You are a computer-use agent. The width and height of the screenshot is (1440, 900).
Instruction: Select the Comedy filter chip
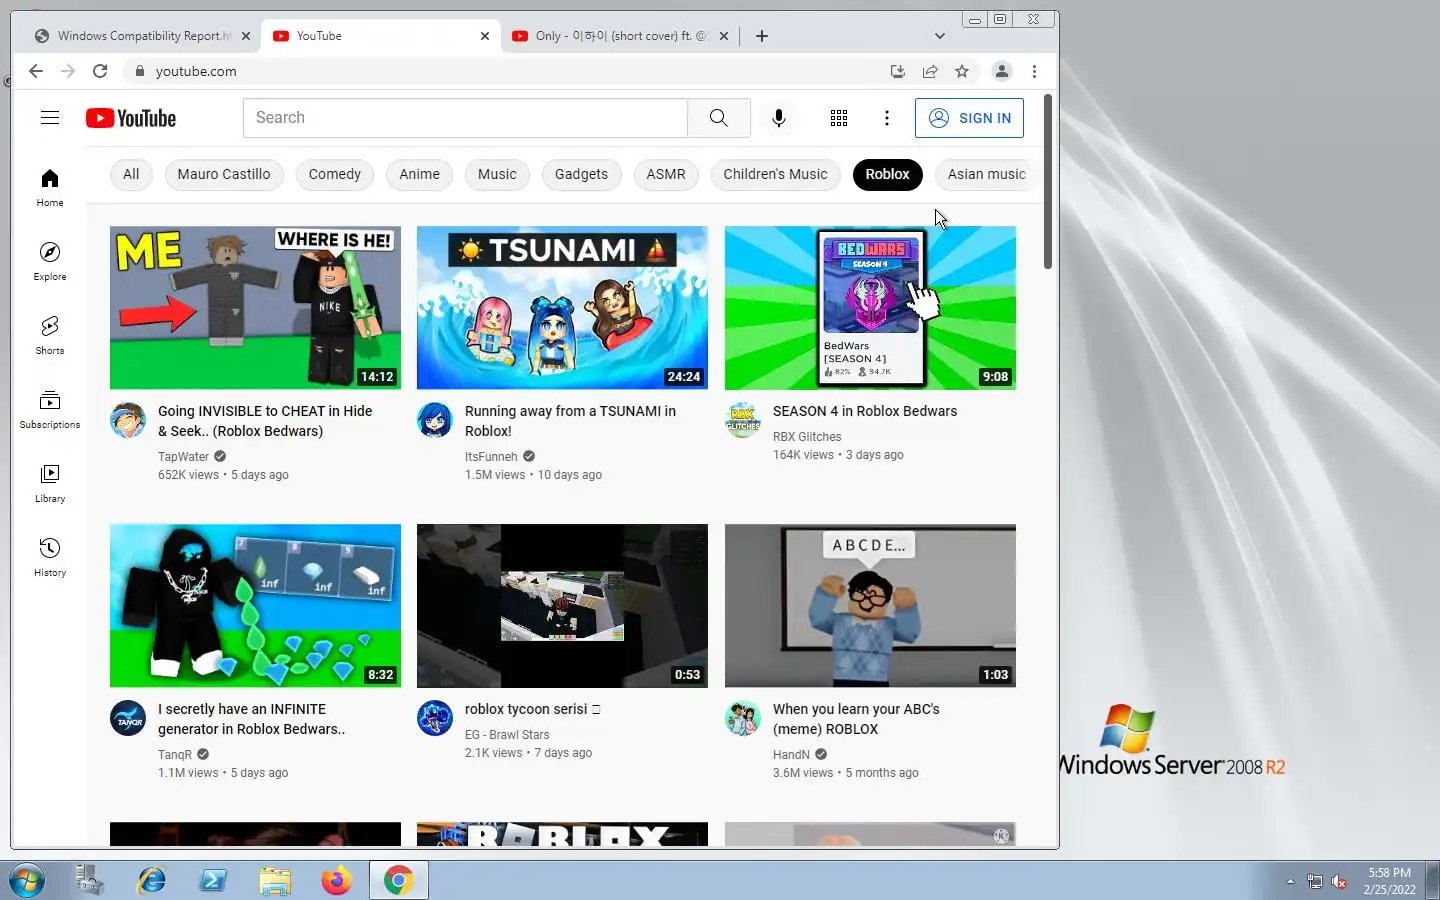[335, 174]
